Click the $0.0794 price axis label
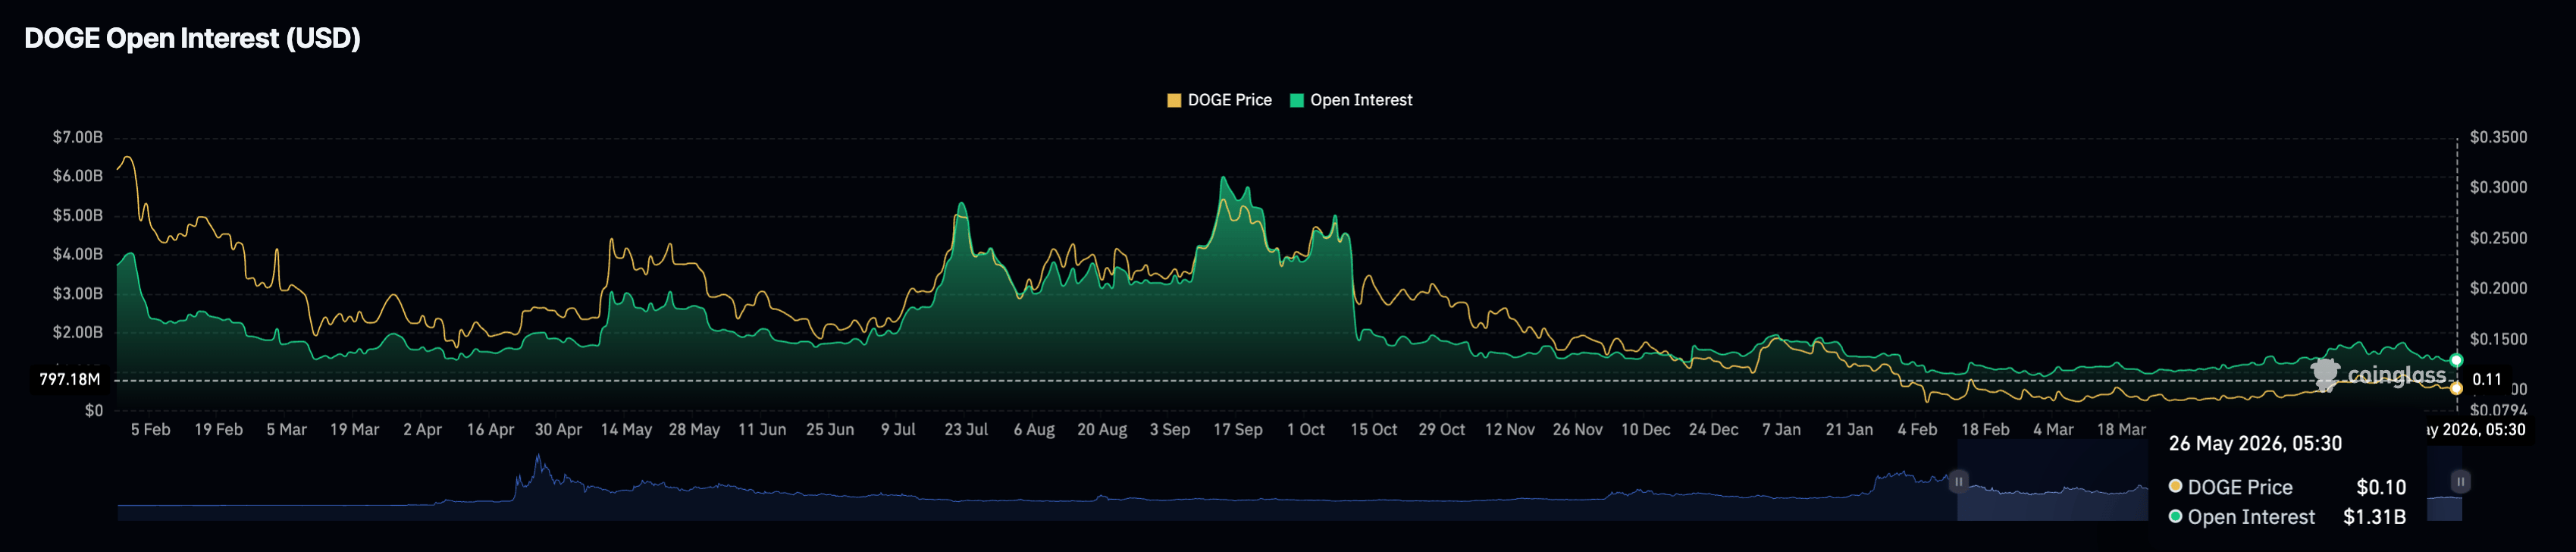2576x552 pixels. click(2498, 410)
